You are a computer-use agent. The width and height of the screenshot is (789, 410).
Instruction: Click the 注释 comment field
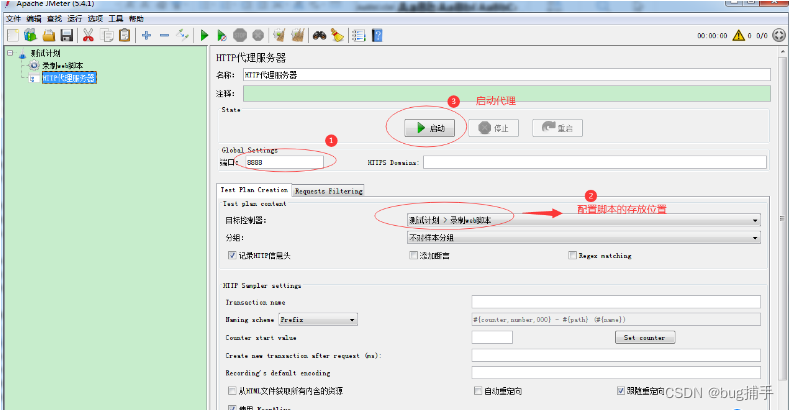coord(507,94)
